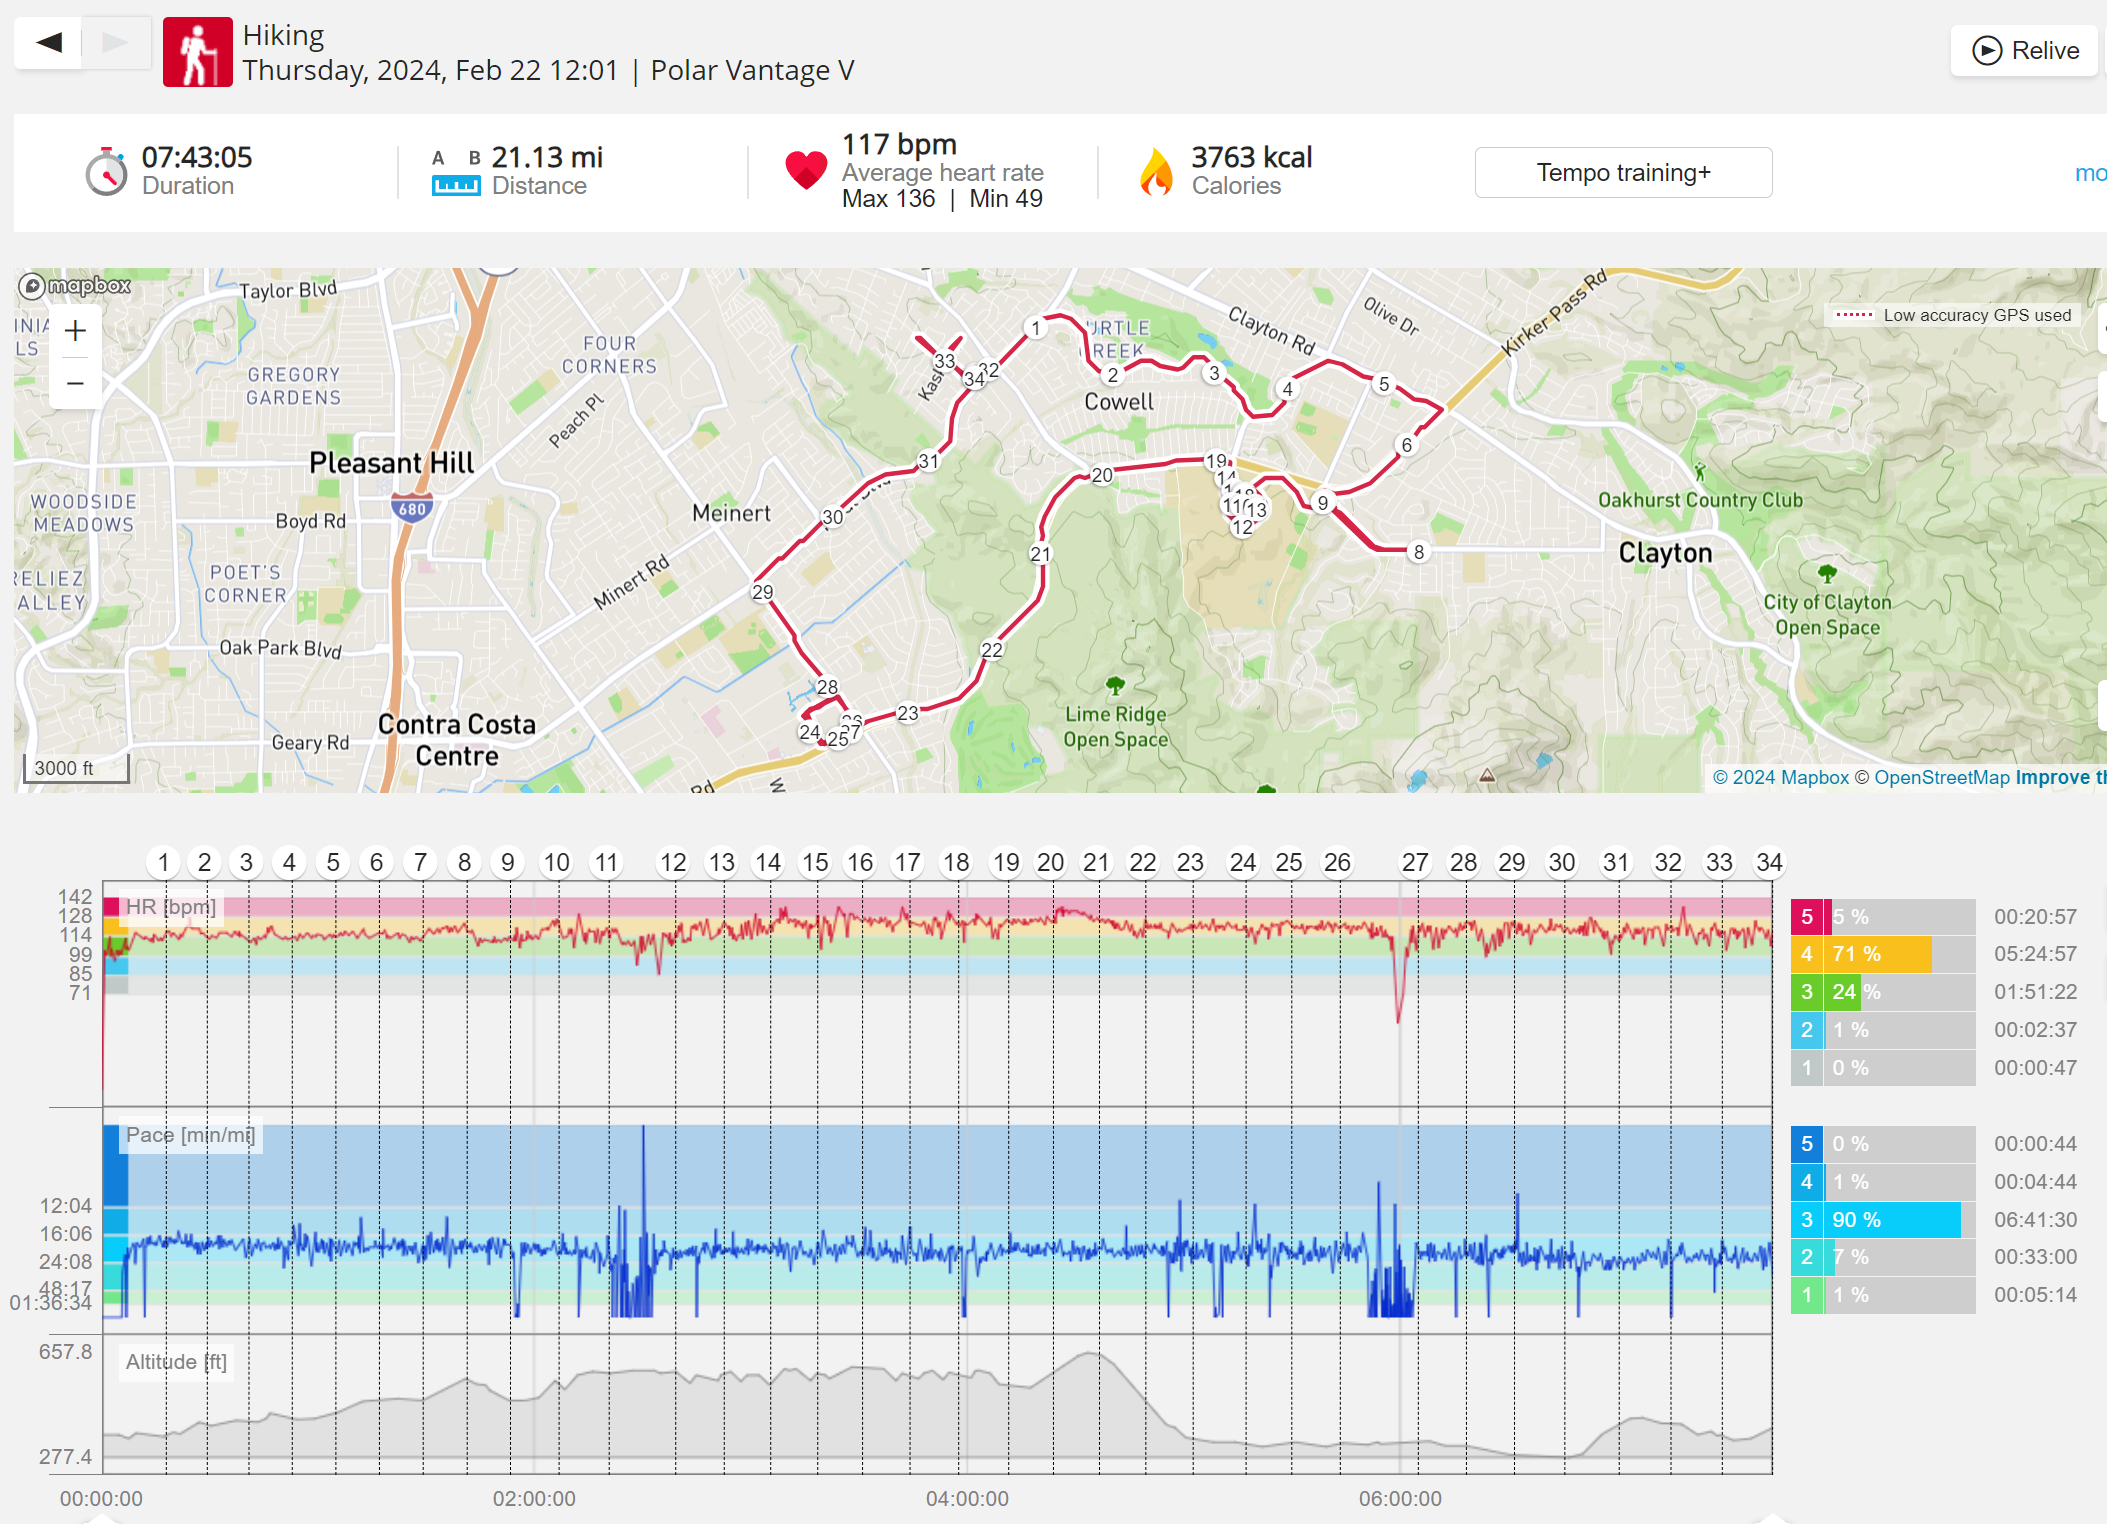Image resolution: width=2107 pixels, height=1524 pixels.
Task: Open the Relive playback button
Action: click(x=2025, y=50)
